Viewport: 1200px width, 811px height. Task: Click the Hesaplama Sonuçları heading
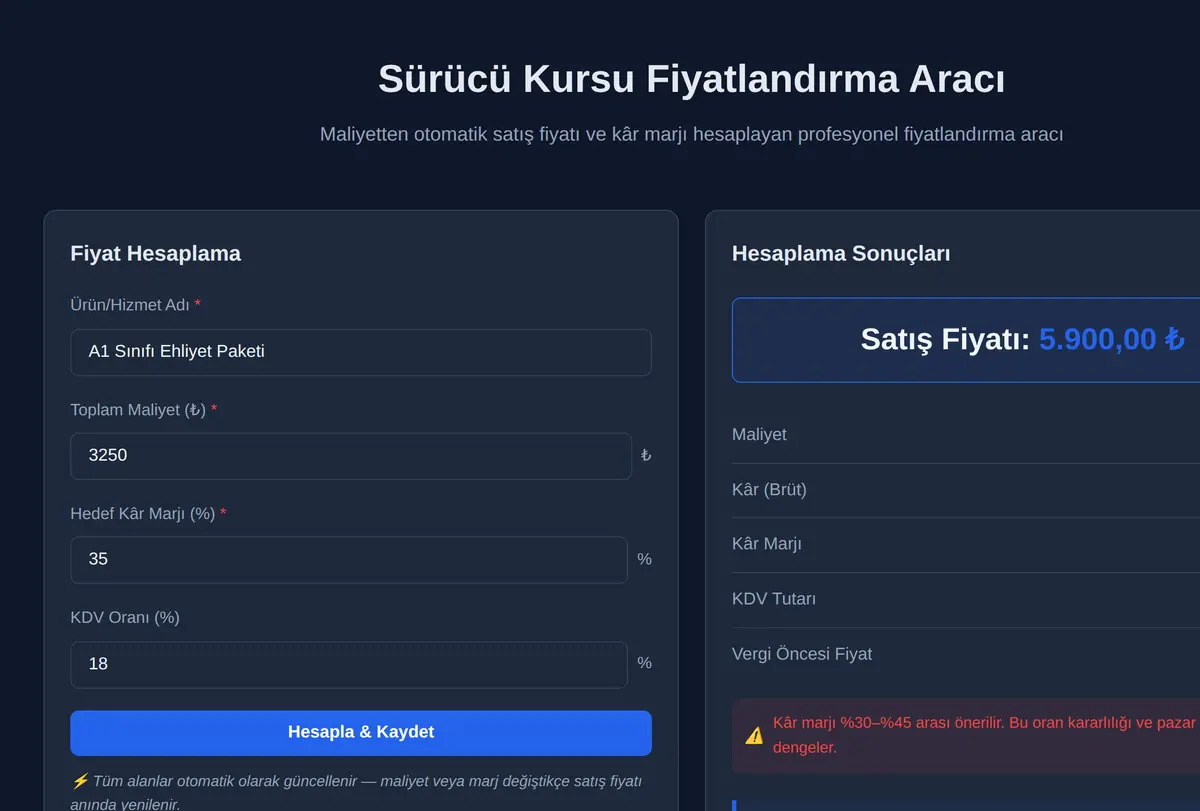[x=841, y=254]
